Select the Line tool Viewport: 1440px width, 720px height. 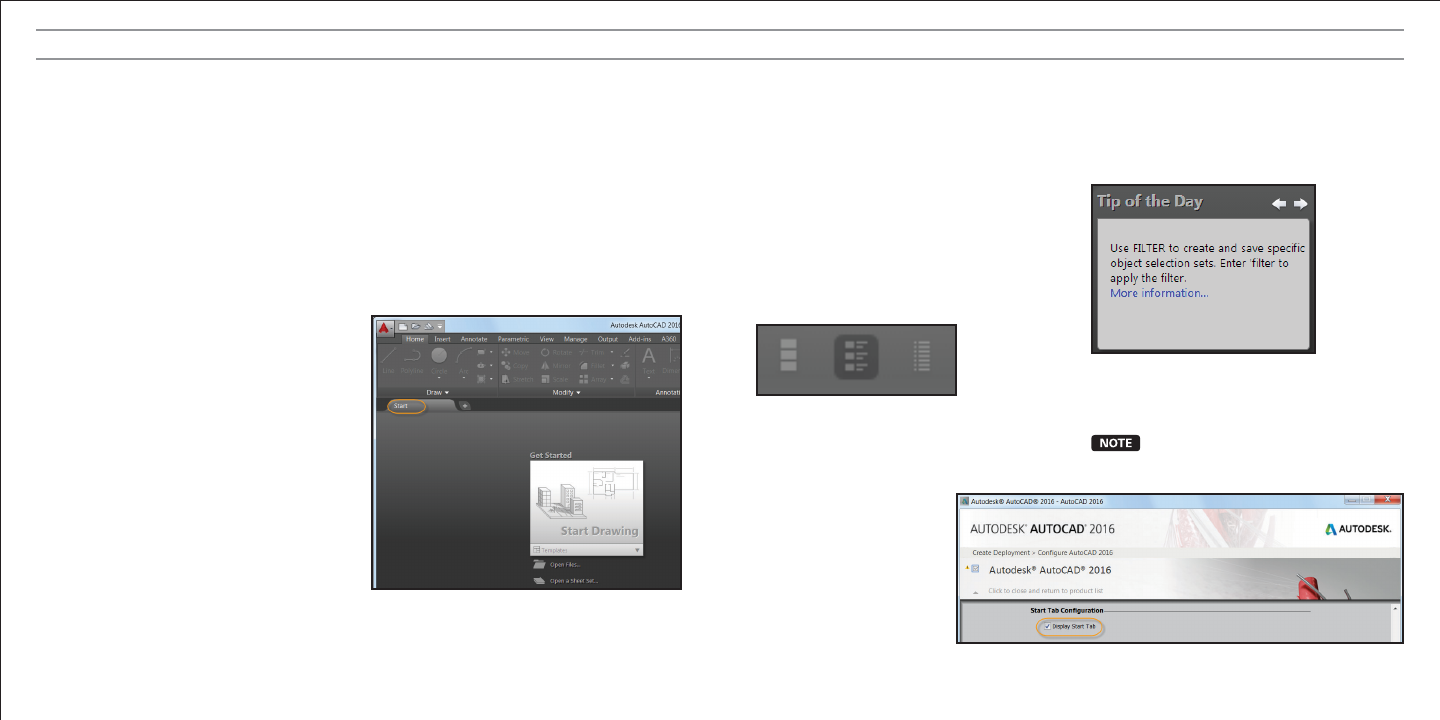pos(388,360)
